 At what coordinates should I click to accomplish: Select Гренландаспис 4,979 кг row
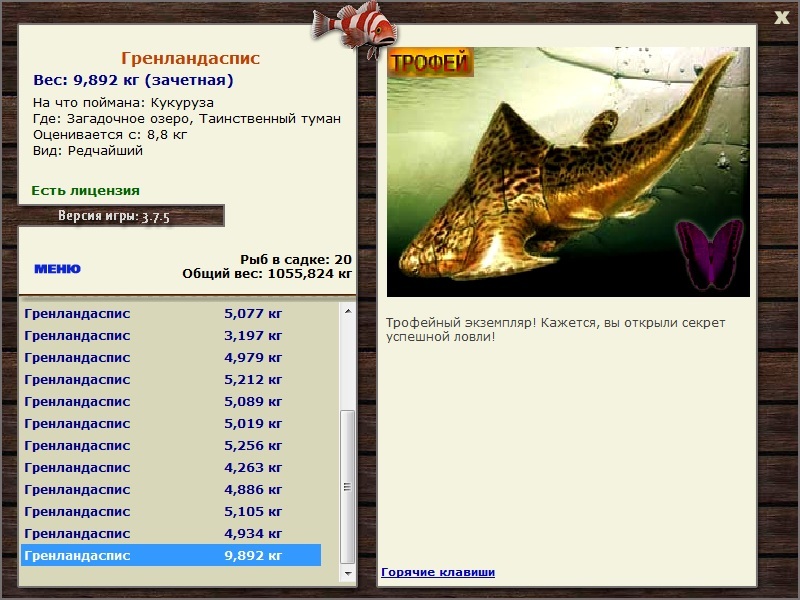click(x=171, y=358)
